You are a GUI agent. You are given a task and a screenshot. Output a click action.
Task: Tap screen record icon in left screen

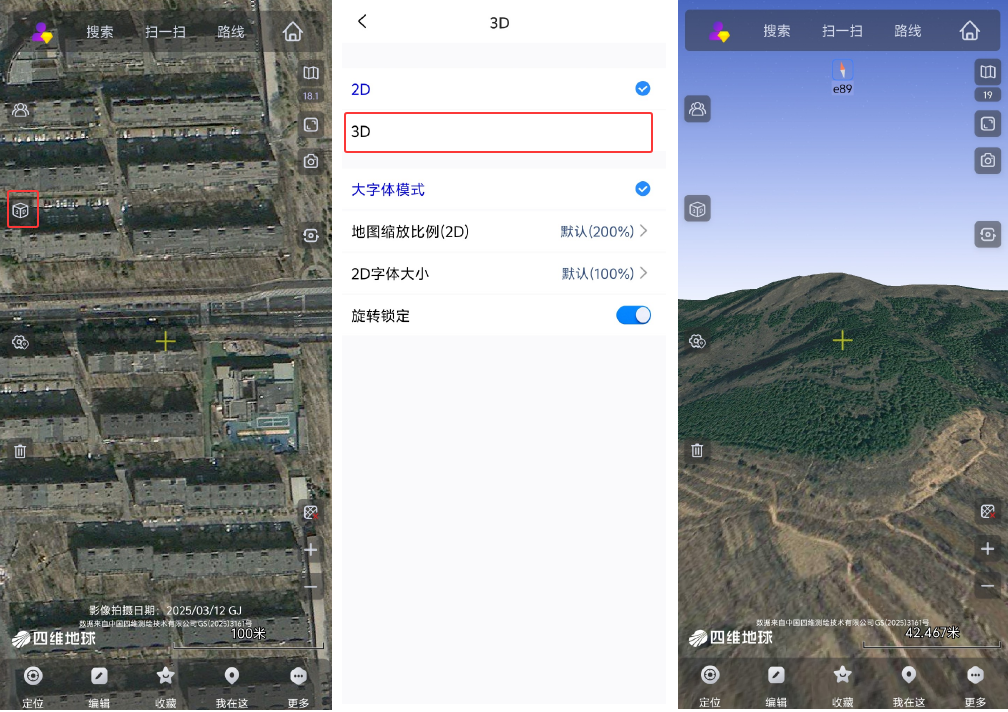point(311,235)
